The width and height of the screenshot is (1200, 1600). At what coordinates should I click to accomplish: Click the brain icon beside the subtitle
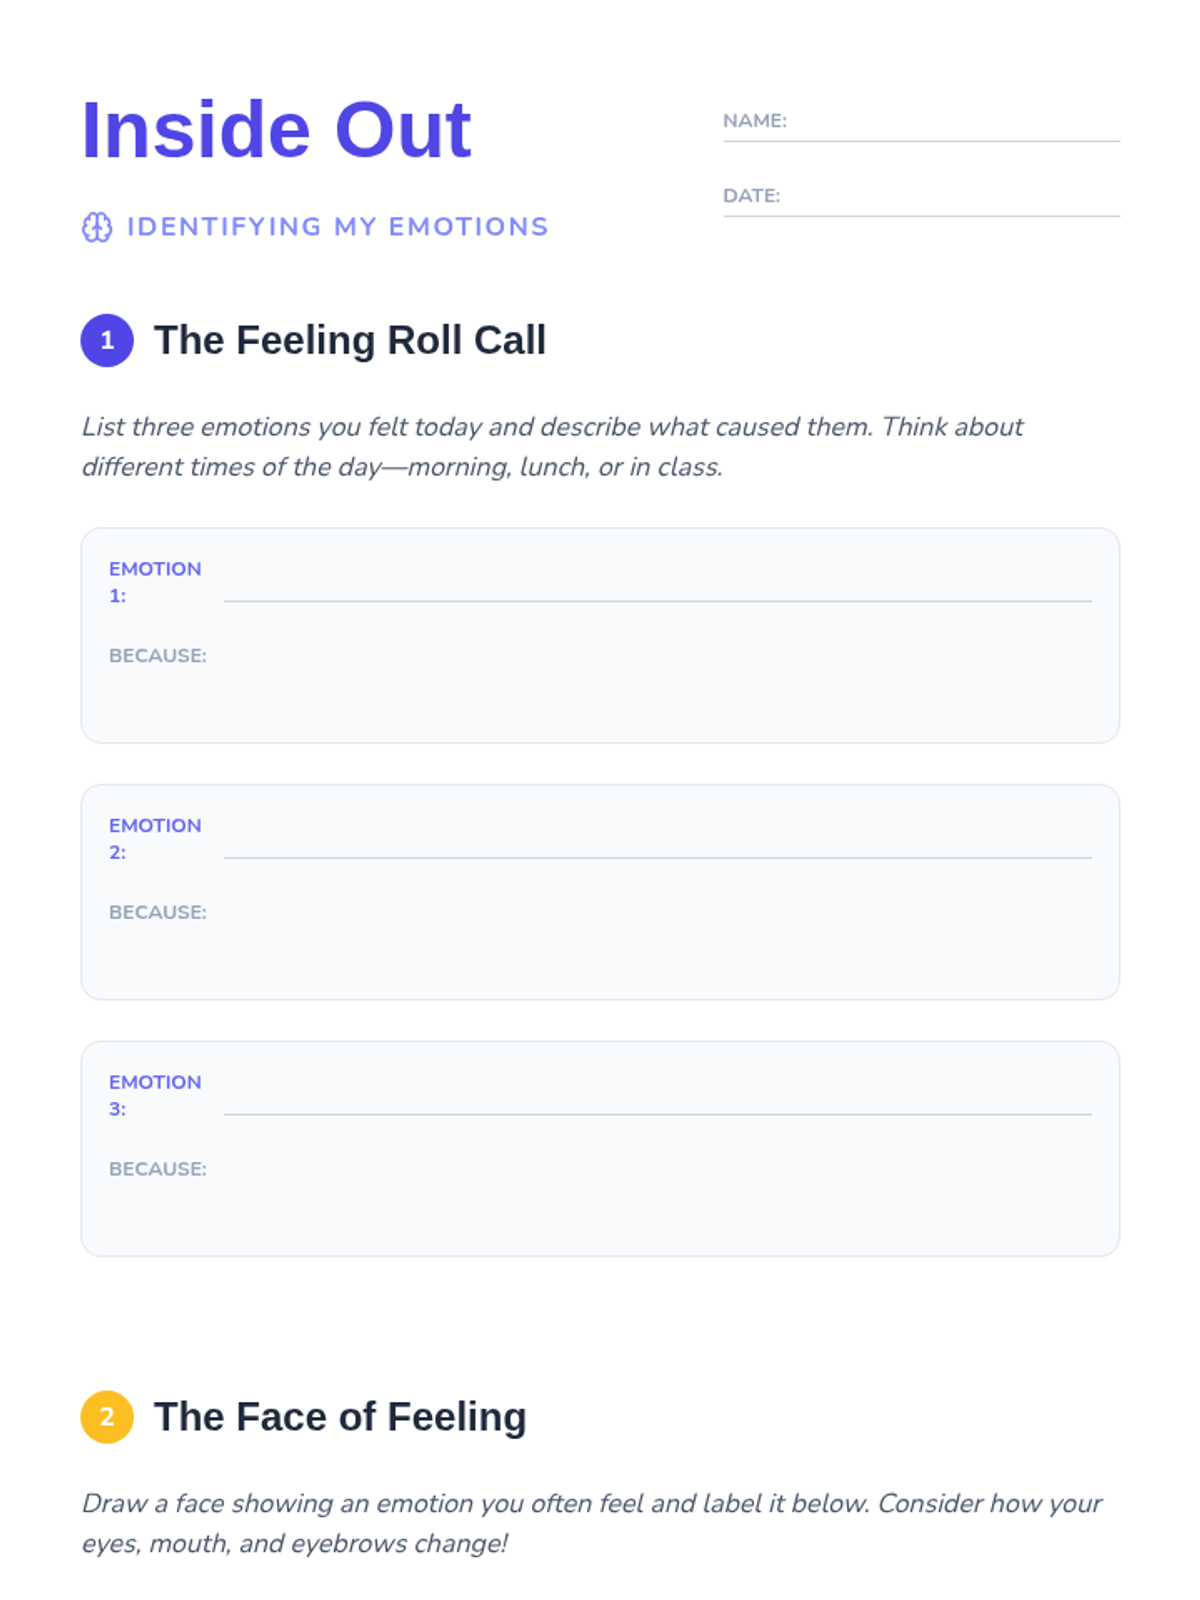click(97, 228)
